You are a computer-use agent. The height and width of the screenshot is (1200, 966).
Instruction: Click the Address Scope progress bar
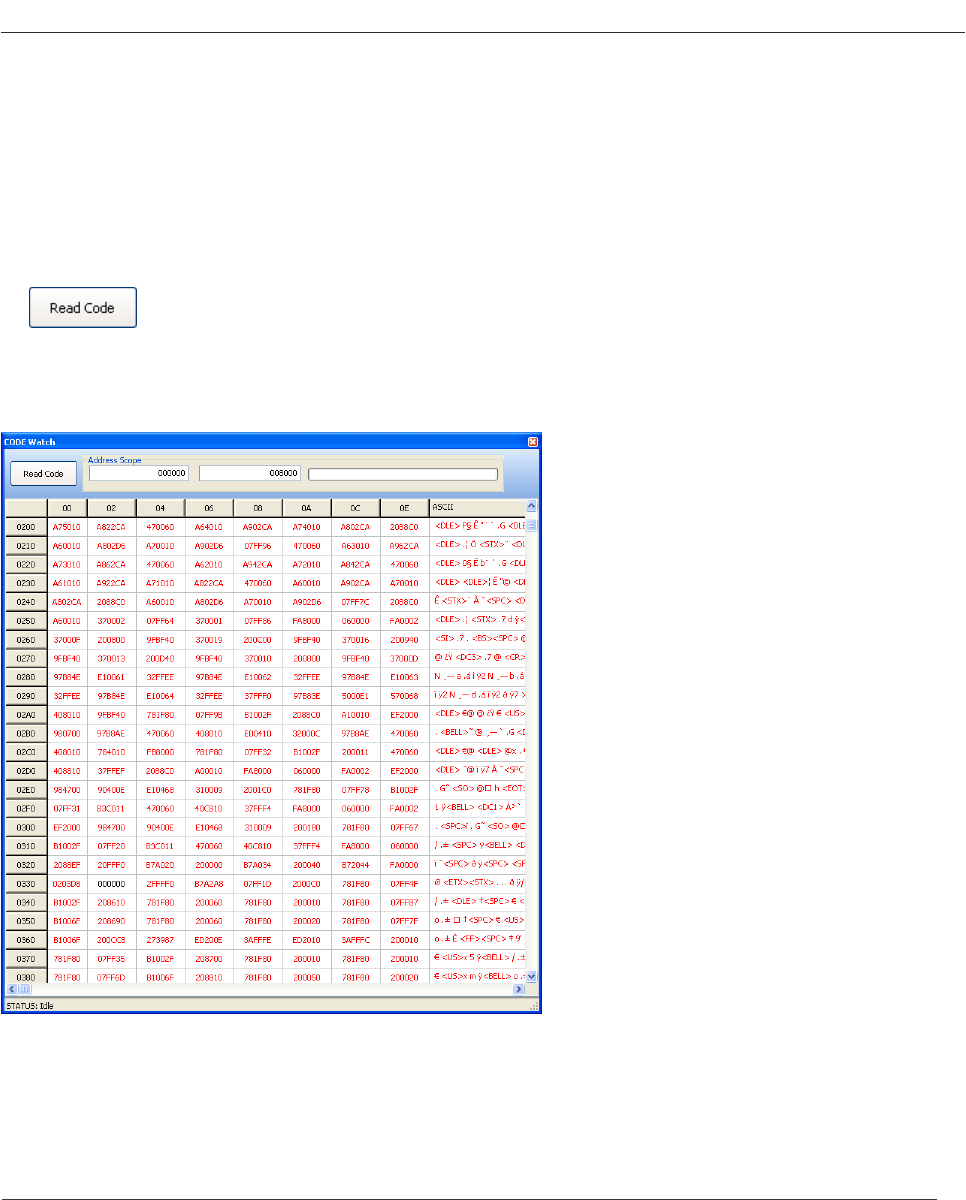[402, 474]
